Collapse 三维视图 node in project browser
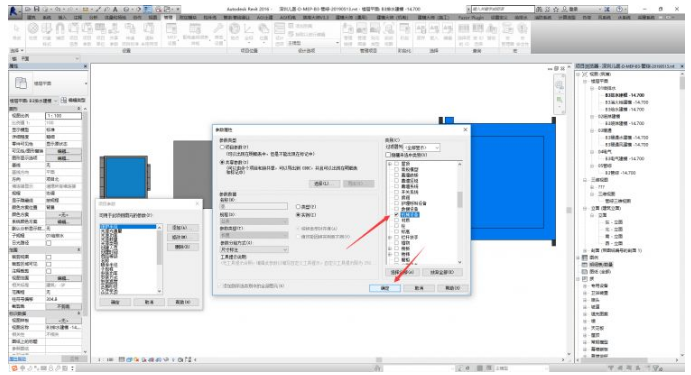This screenshot has width=691, height=375. [586, 180]
